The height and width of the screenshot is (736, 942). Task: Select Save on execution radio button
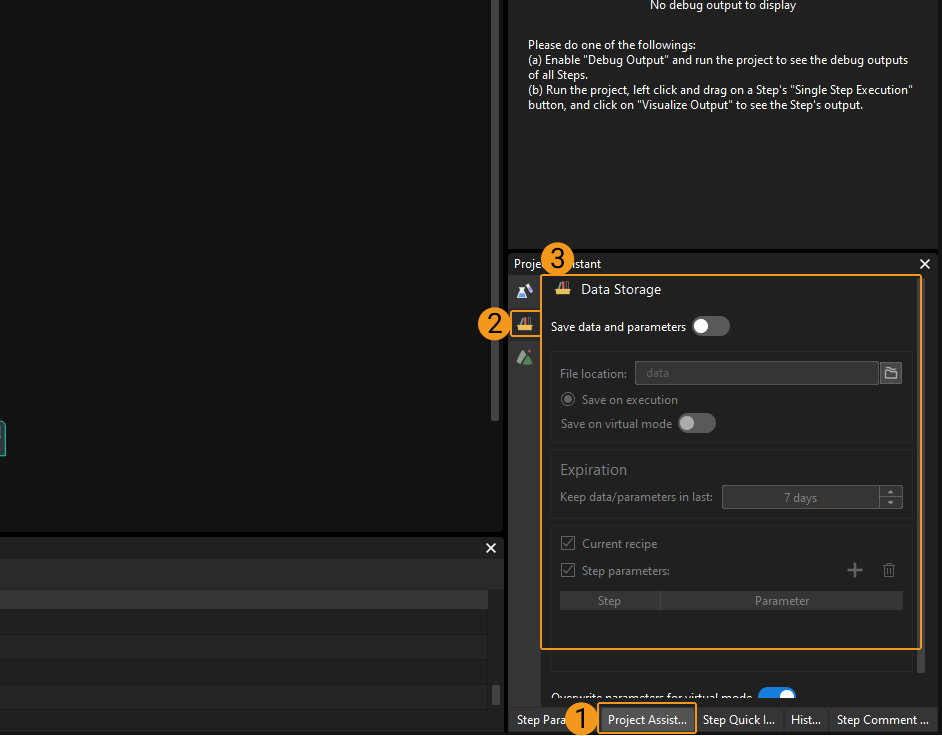568,400
